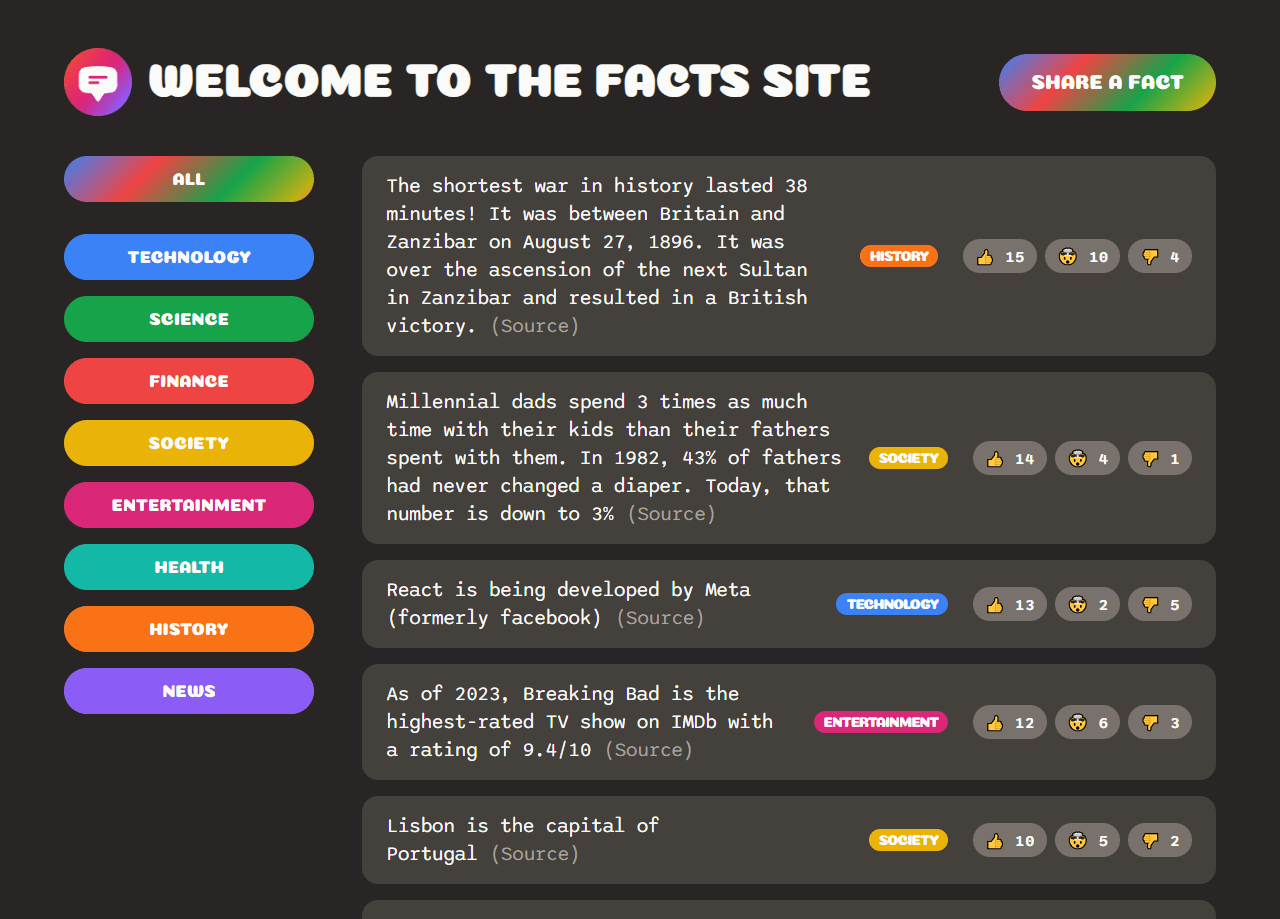Viewport: 1280px width, 919px height.
Task: Click mind-blown vote on the Millennial dads fact
Action: point(1087,458)
